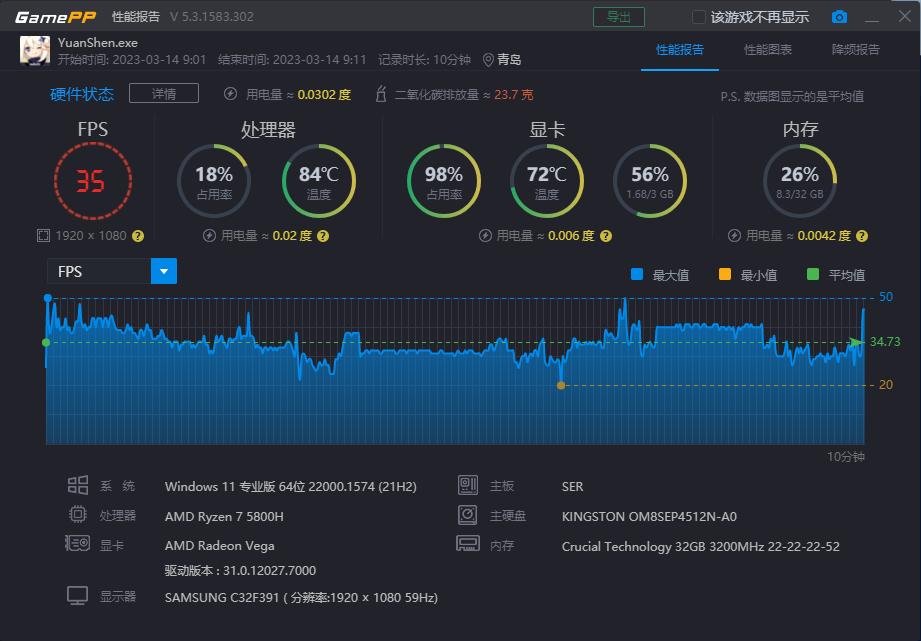Click the 主板 motherboard info icon
The image size is (921, 641).
(x=468, y=485)
